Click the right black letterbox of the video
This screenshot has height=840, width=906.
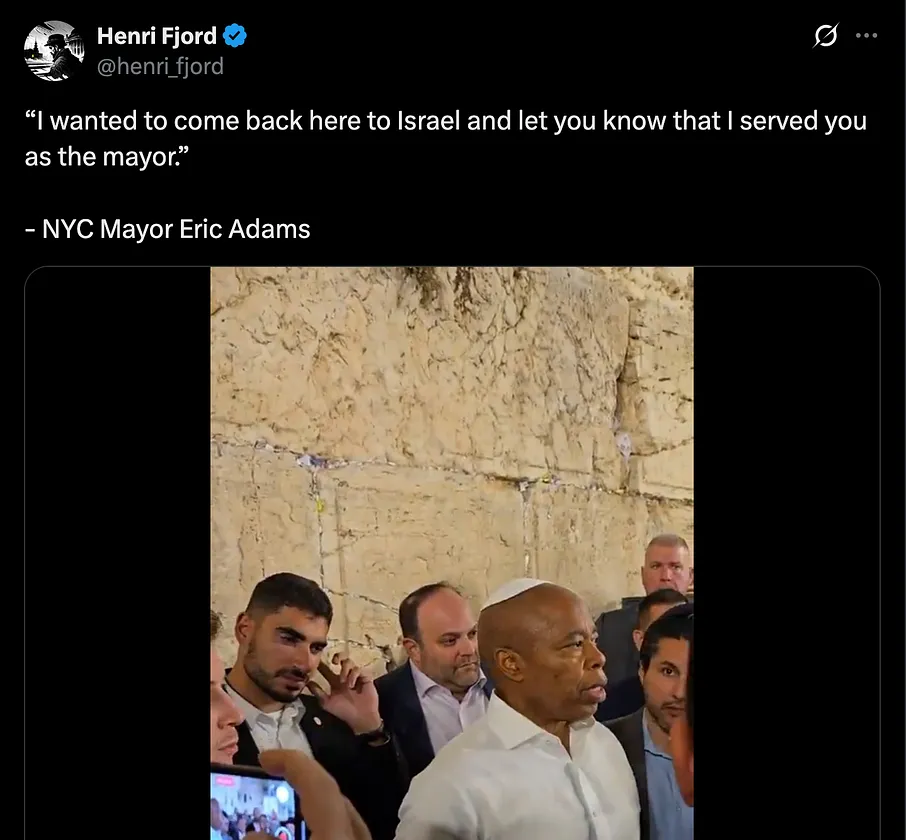[786, 553]
